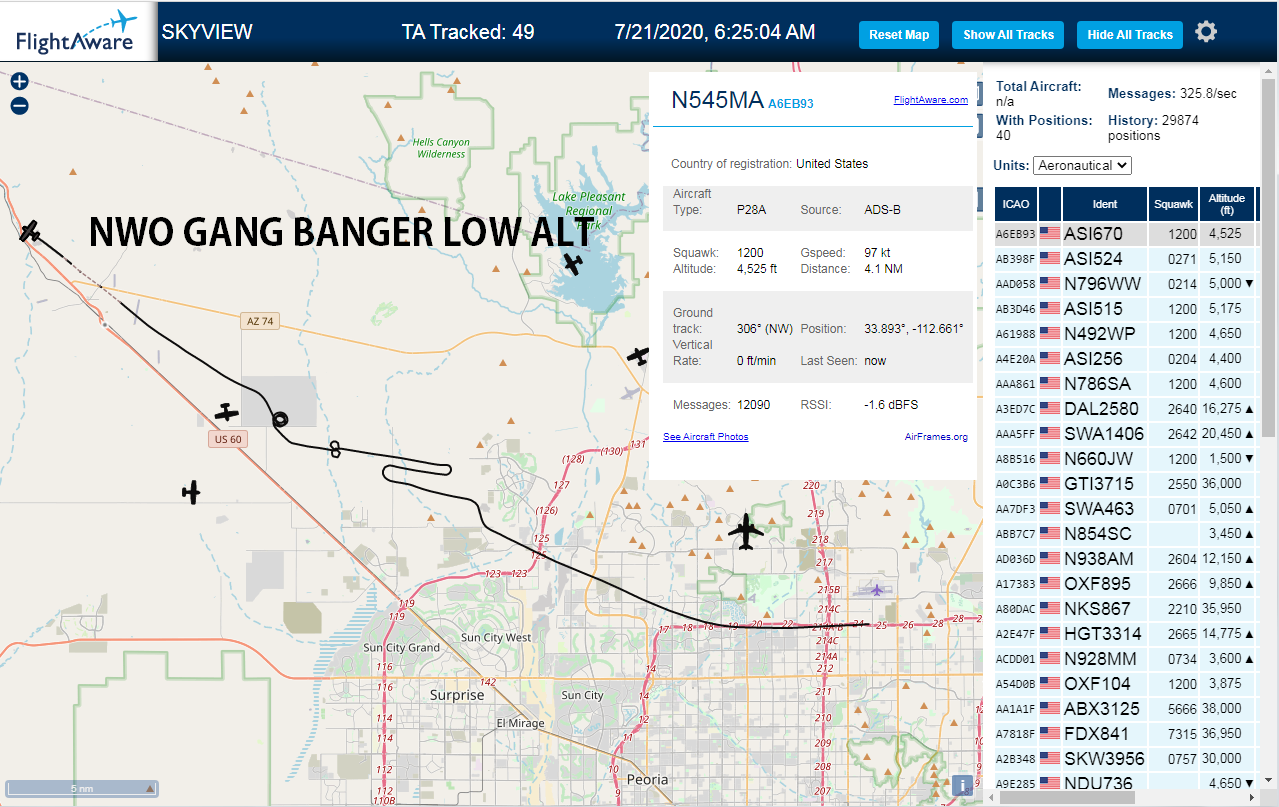Select the N938AM row
The height and width of the screenshot is (807, 1279).
tap(1125, 559)
